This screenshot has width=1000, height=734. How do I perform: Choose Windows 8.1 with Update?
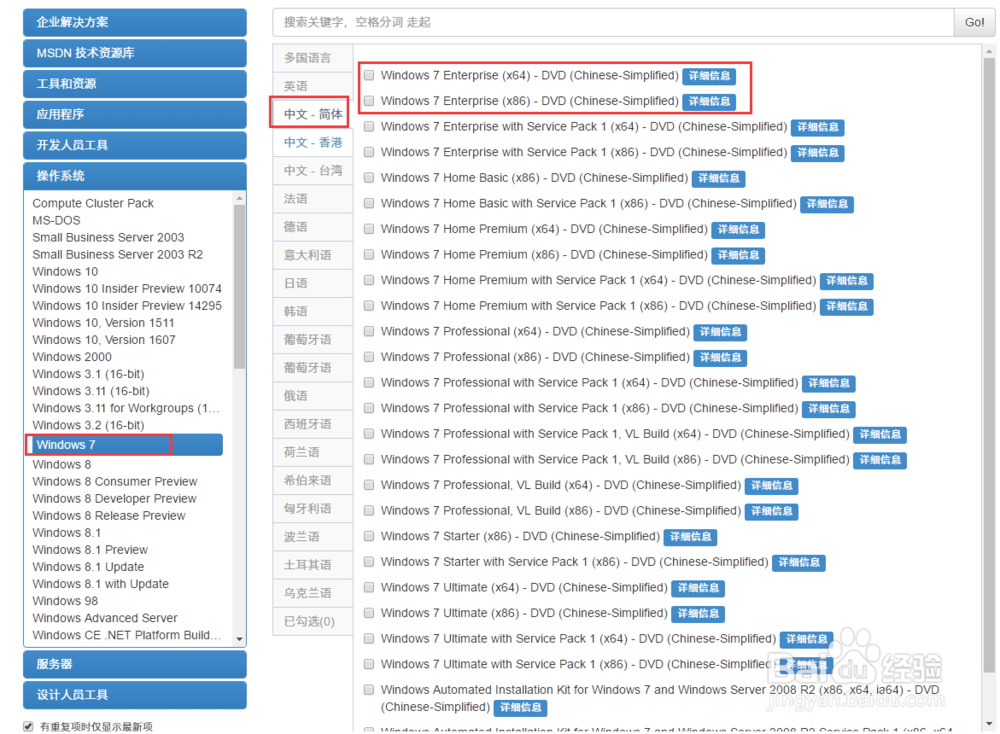[101, 584]
